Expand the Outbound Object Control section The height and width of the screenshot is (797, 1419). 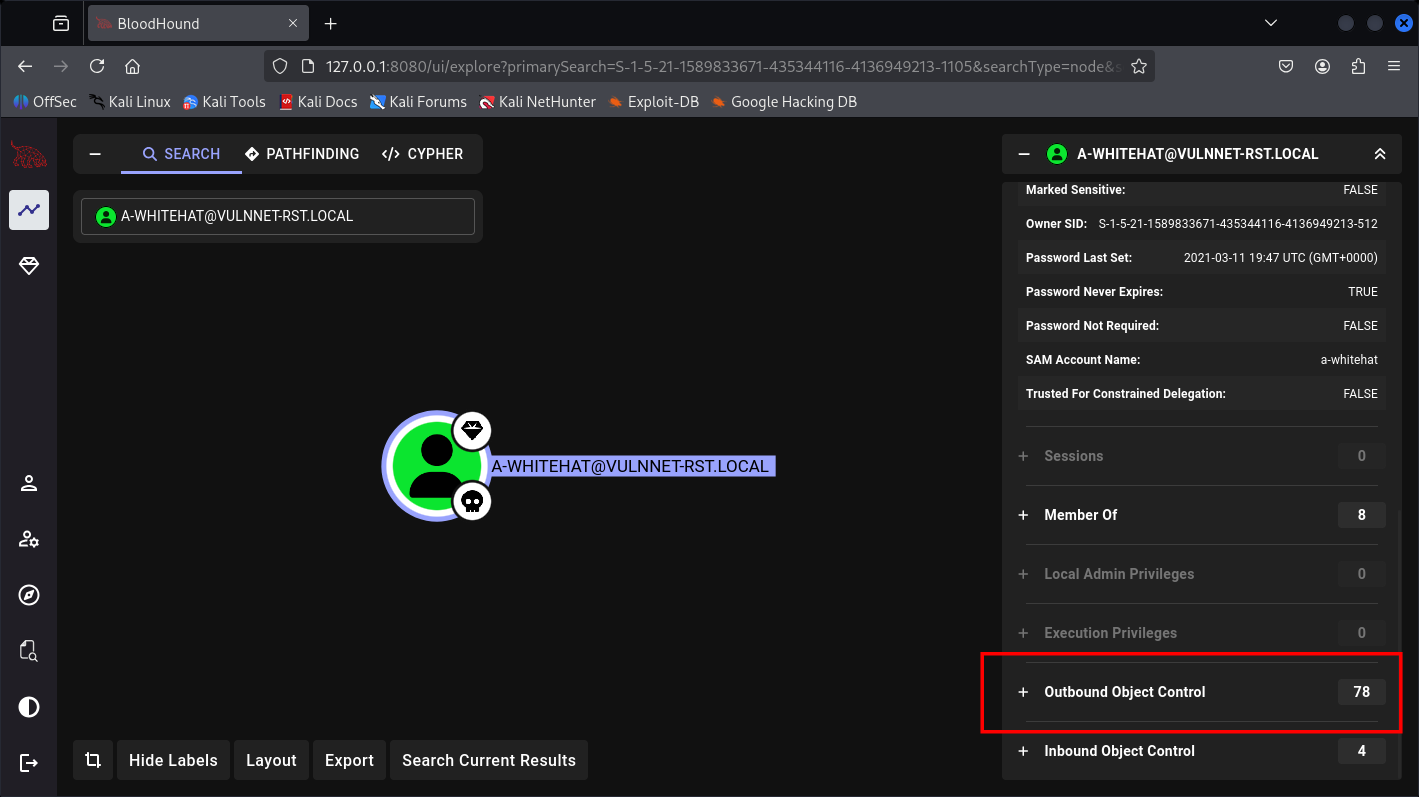1124,692
